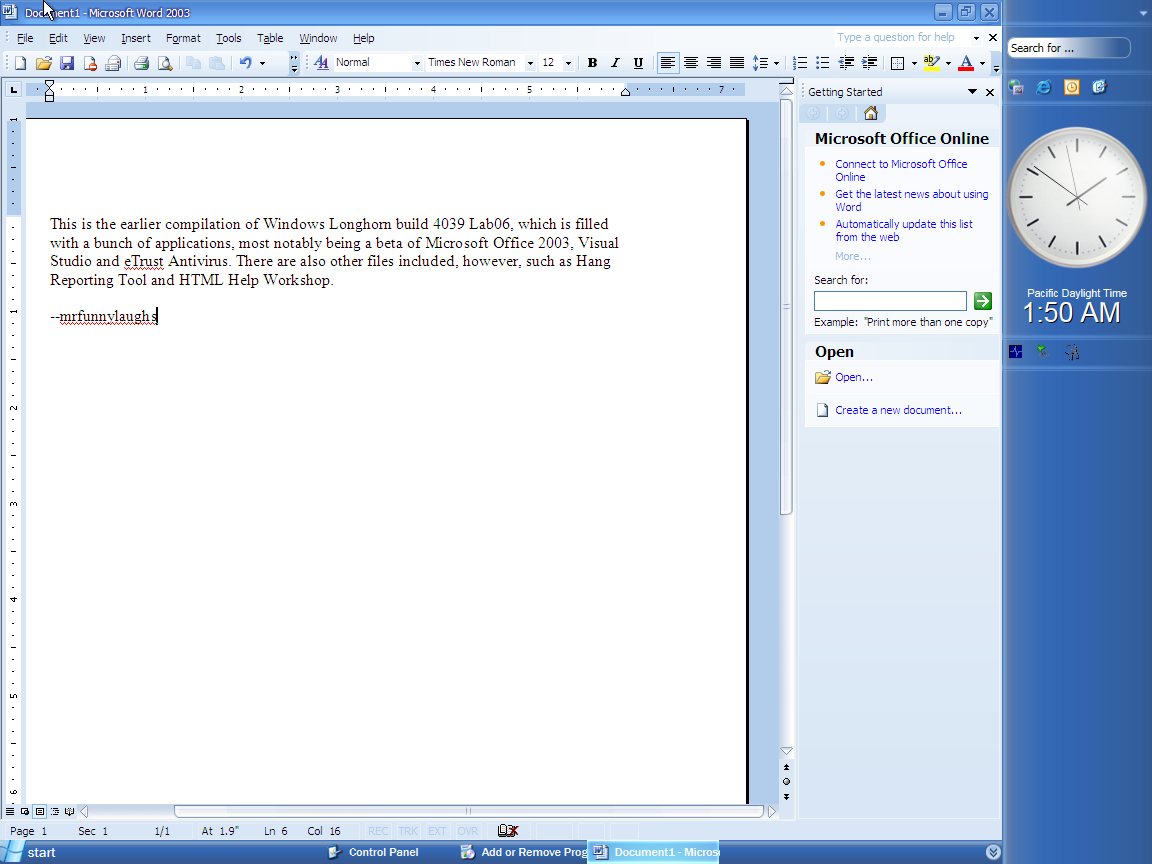Open the Tools menu
1152x864 pixels.
click(x=228, y=38)
